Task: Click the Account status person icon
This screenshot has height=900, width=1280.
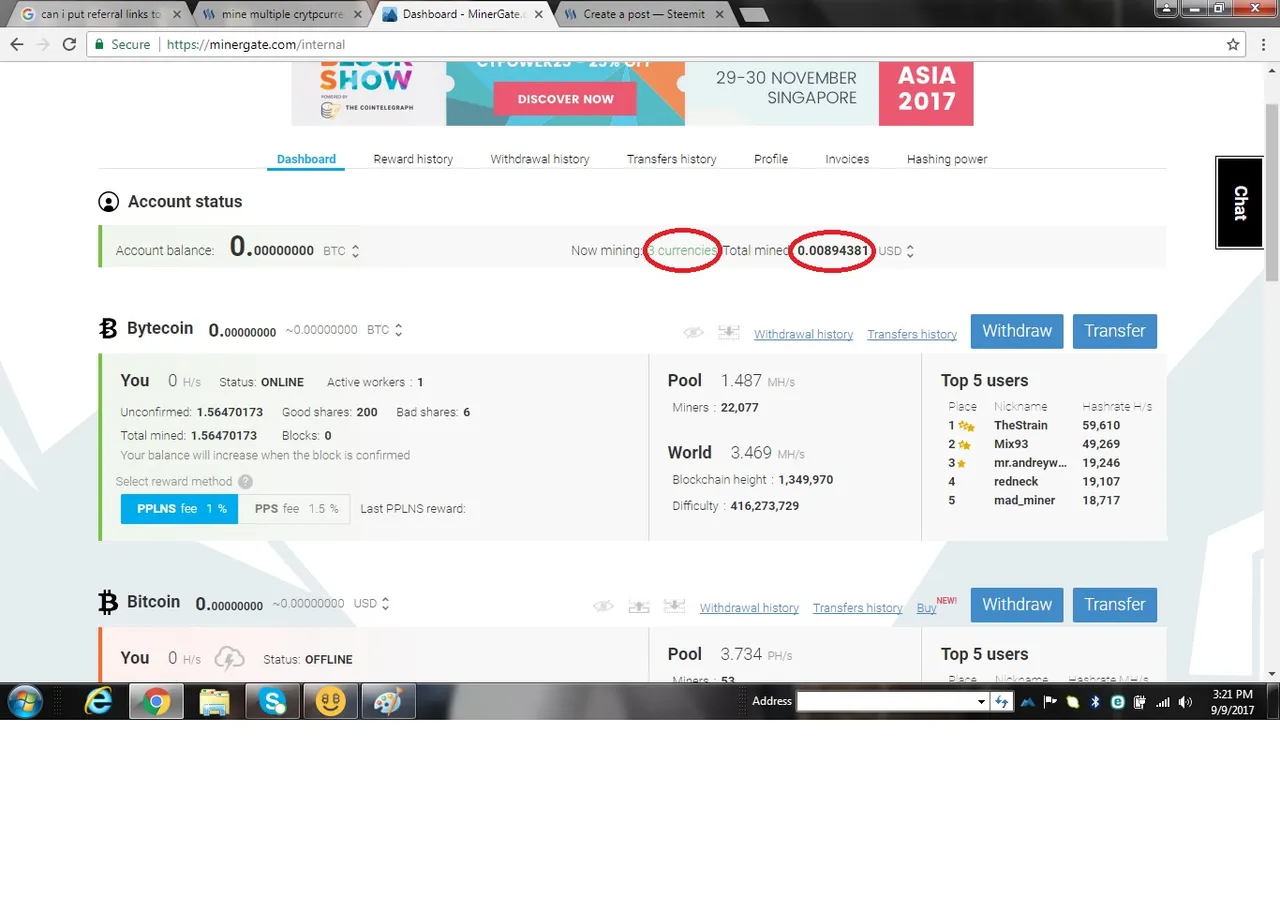Action: (x=108, y=202)
